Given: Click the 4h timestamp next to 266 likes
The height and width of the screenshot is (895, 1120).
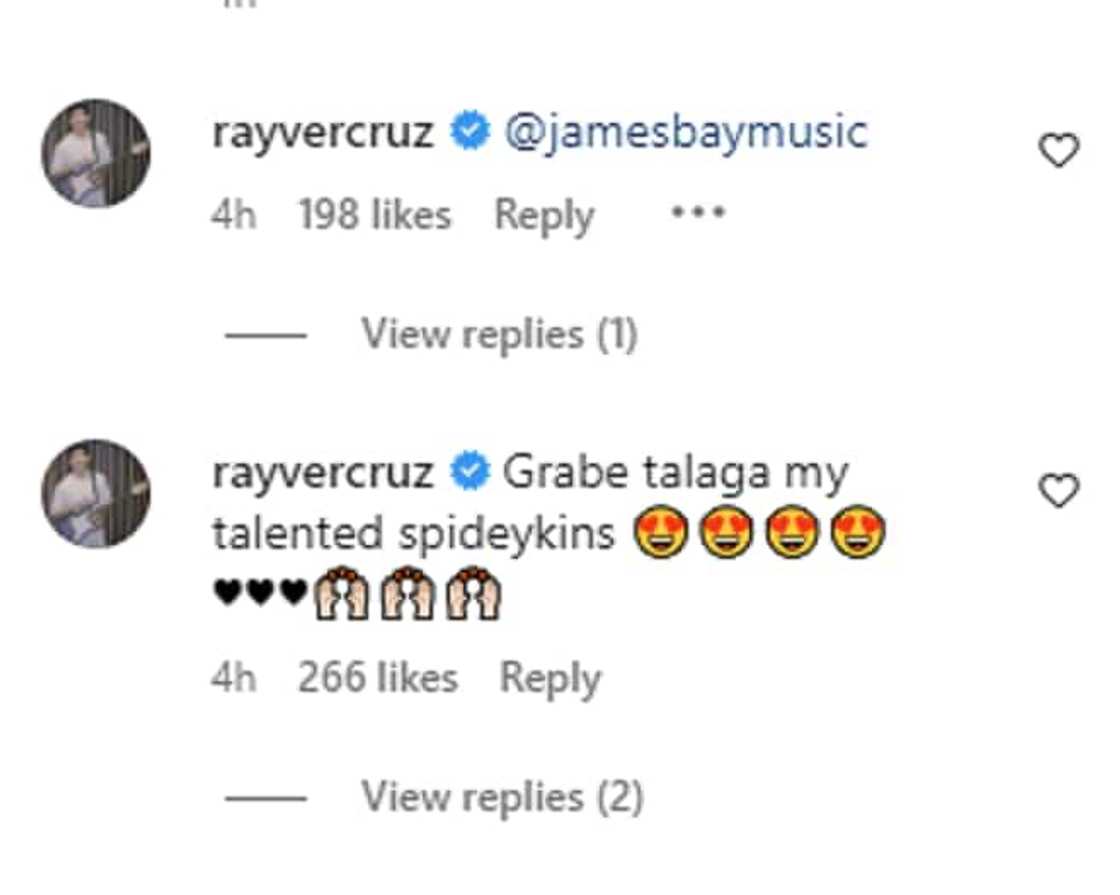Looking at the screenshot, I should 233,679.
